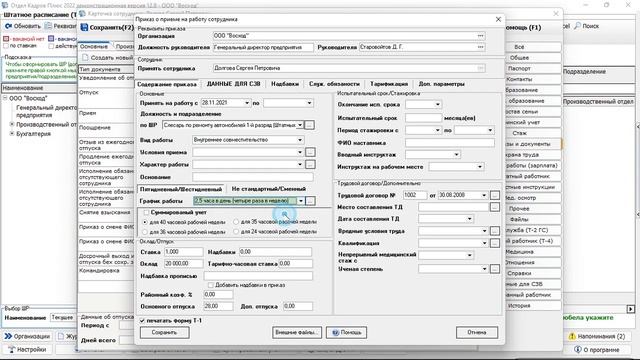Close the order dialog with X
640x360 pixels.
coord(498,19)
